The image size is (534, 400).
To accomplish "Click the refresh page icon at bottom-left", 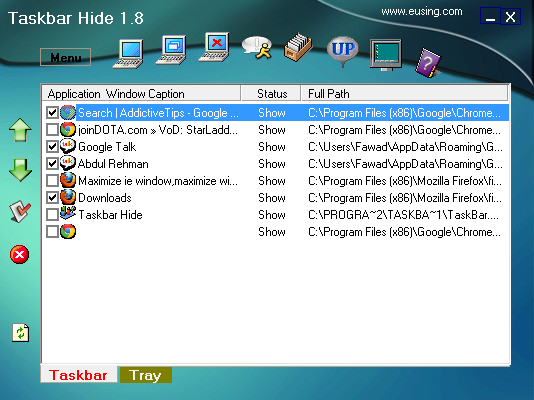I will [x=21, y=333].
